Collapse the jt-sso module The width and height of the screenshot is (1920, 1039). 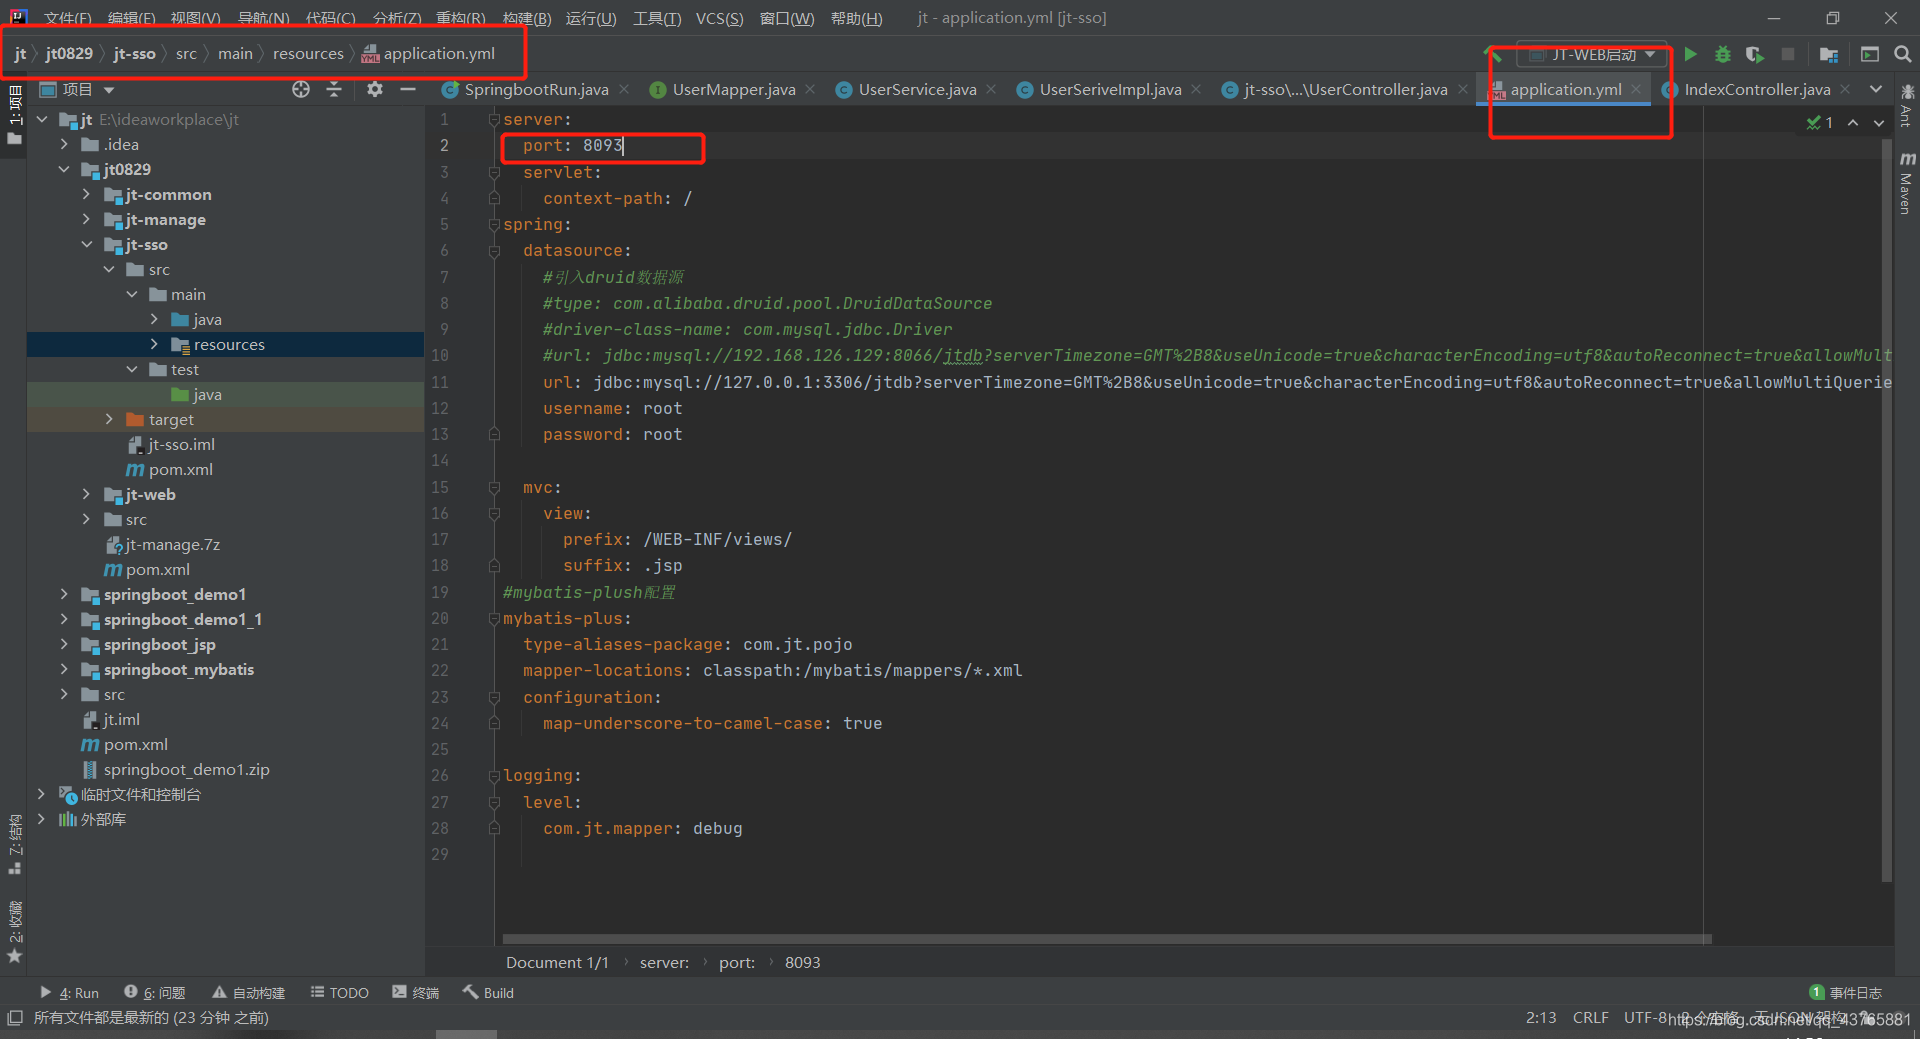(x=86, y=245)
